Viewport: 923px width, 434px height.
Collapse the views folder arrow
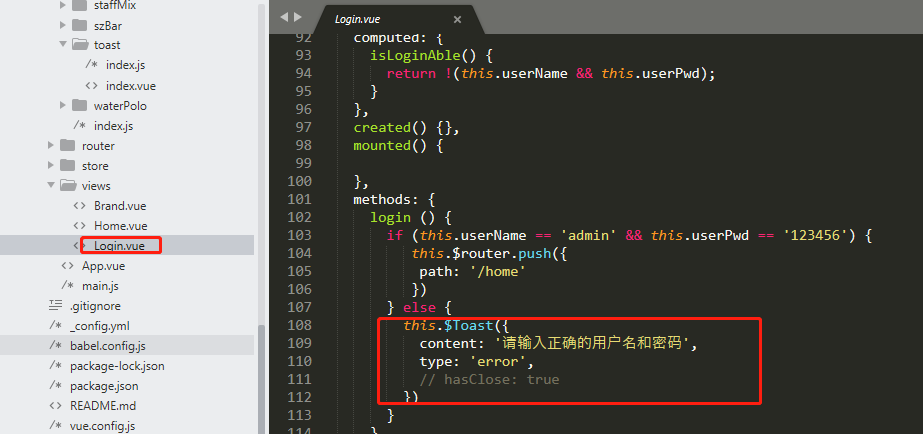coord(51,185)
